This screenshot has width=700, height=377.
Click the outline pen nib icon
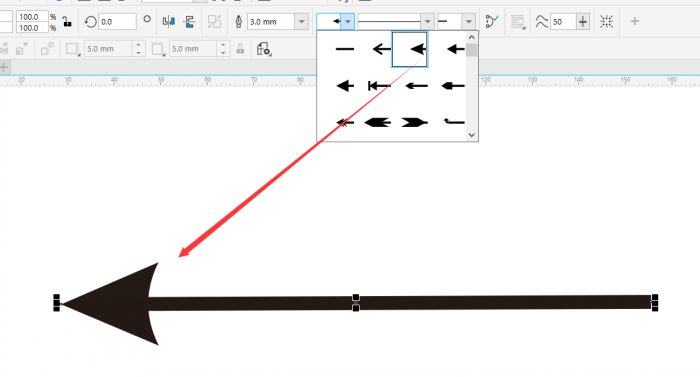[x=238, y=21]
